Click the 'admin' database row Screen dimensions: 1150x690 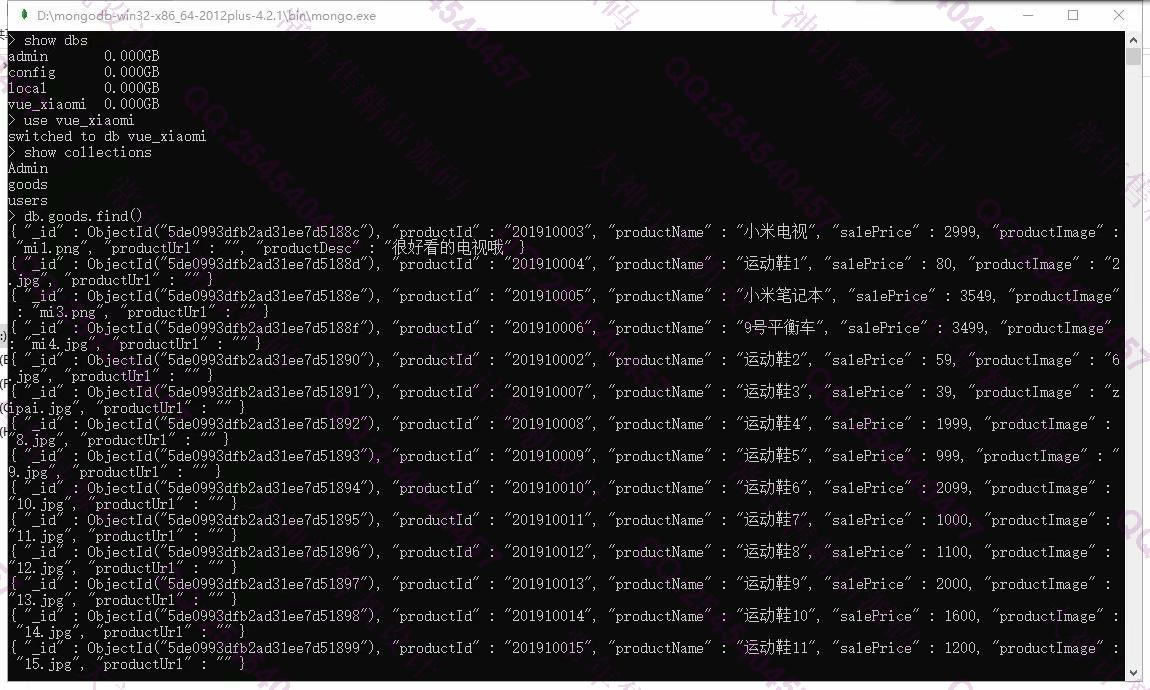[x=84, y=56]
